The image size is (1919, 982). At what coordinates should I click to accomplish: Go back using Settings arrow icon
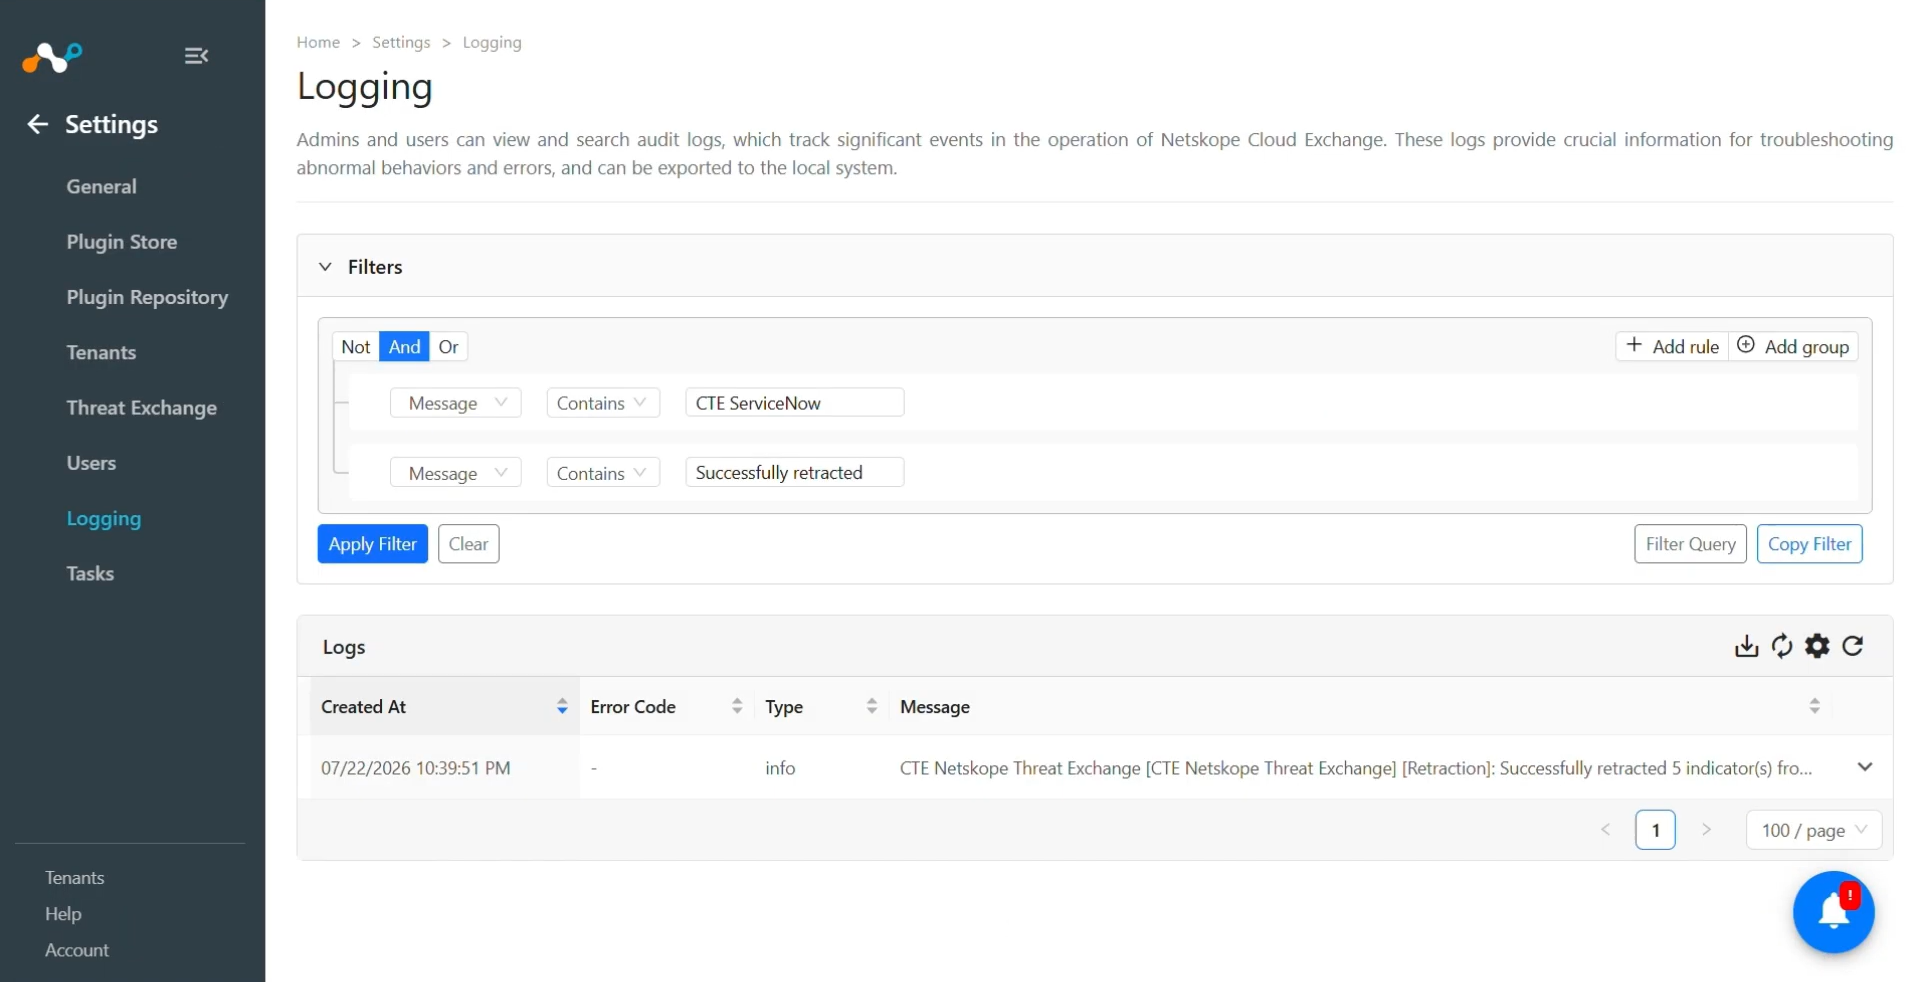pos(38,124)
